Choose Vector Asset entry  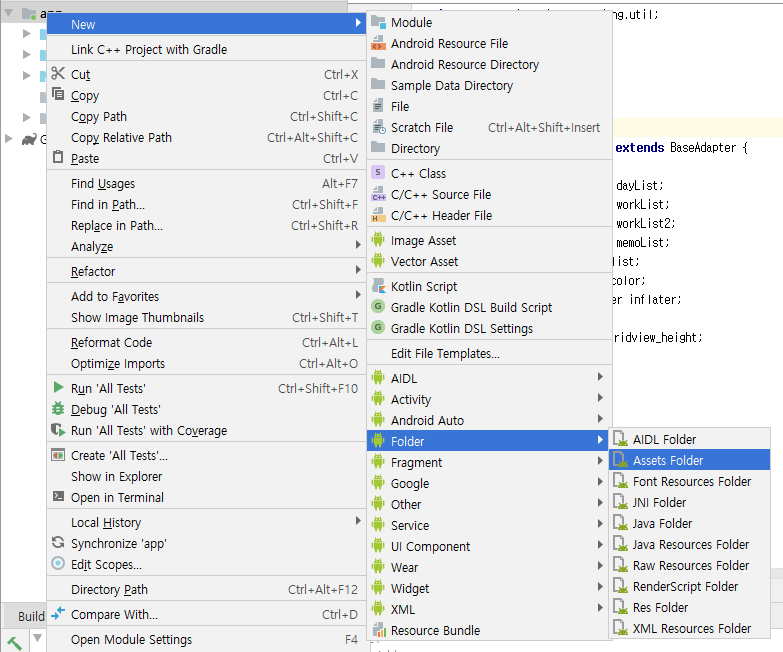(489, 261)
